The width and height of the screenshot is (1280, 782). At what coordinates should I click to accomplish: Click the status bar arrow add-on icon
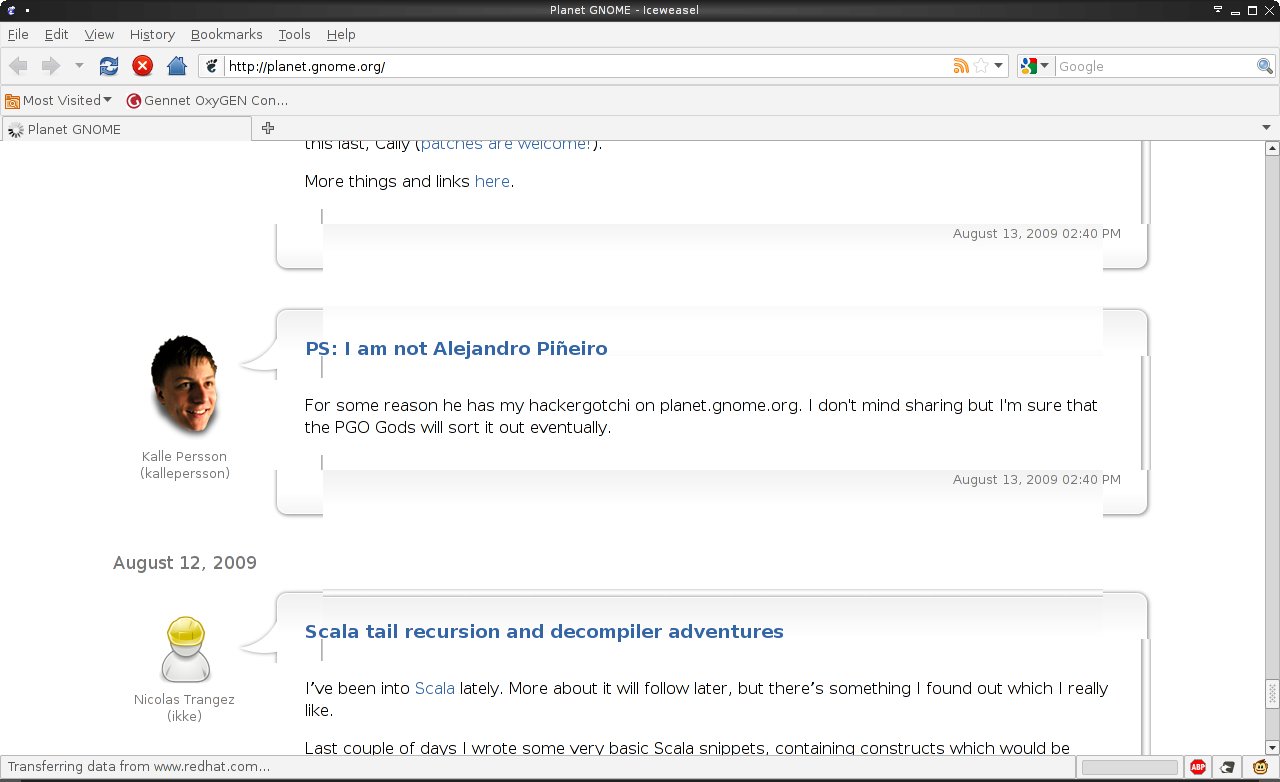[1227, 767]
